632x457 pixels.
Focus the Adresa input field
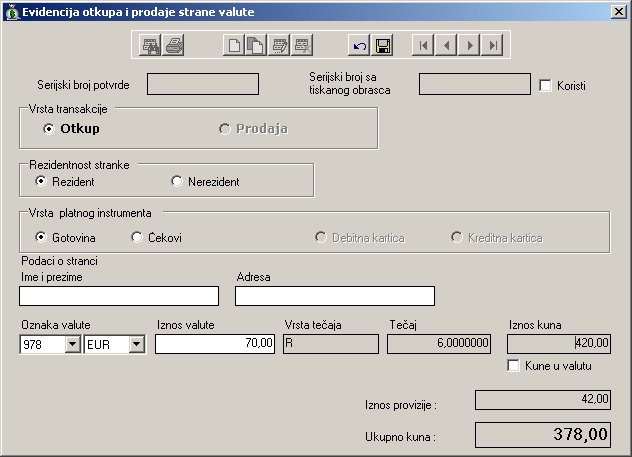[x=334, y=296]
